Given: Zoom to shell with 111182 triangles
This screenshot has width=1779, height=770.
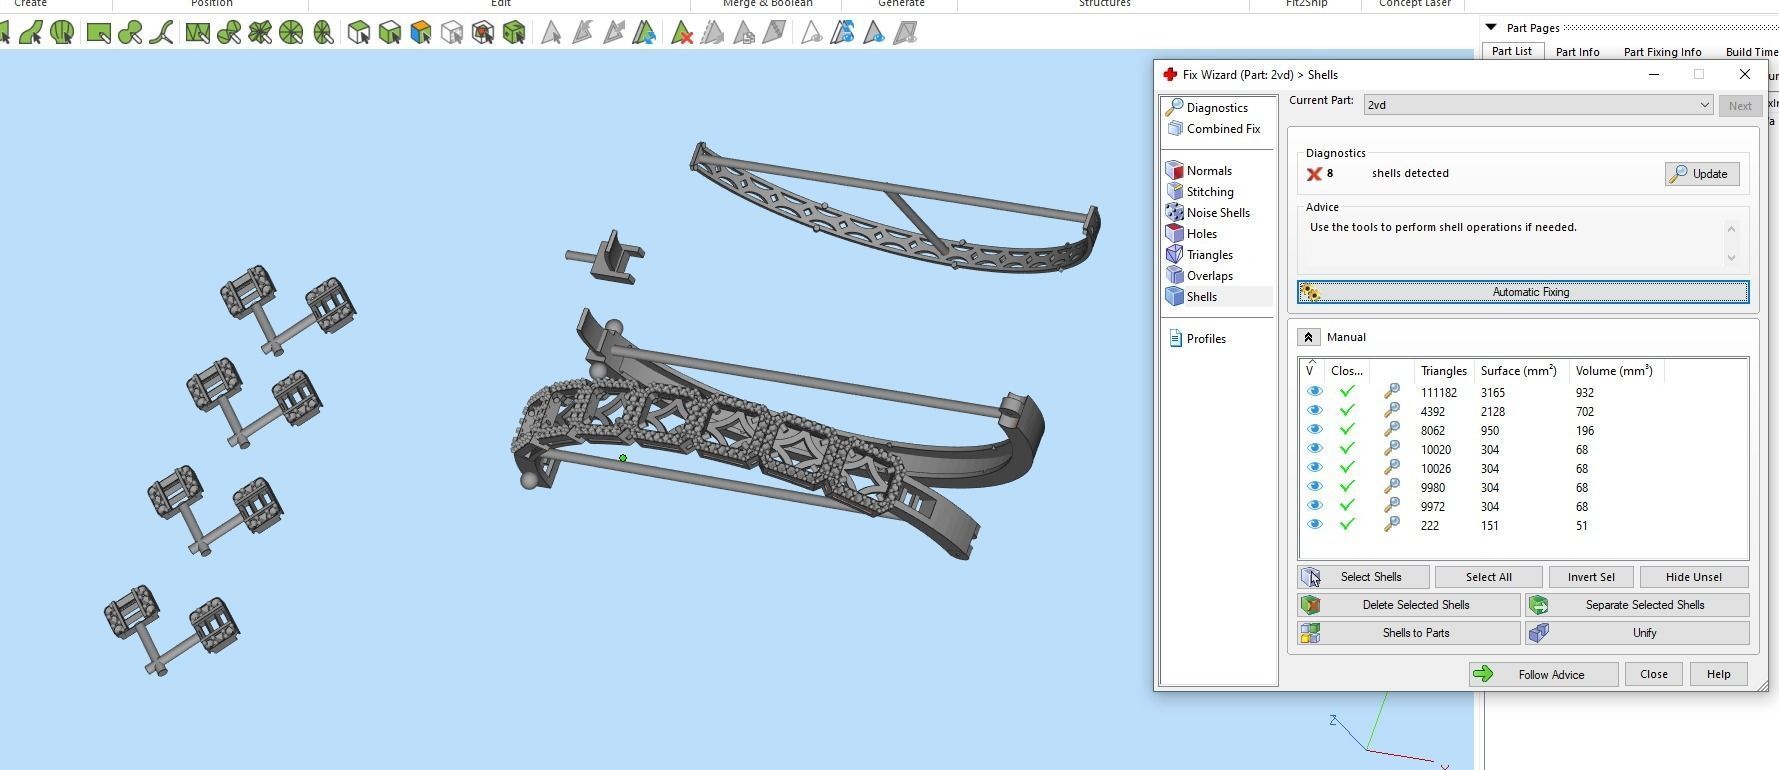Looking at the screenshot, I should point(1391,392).
